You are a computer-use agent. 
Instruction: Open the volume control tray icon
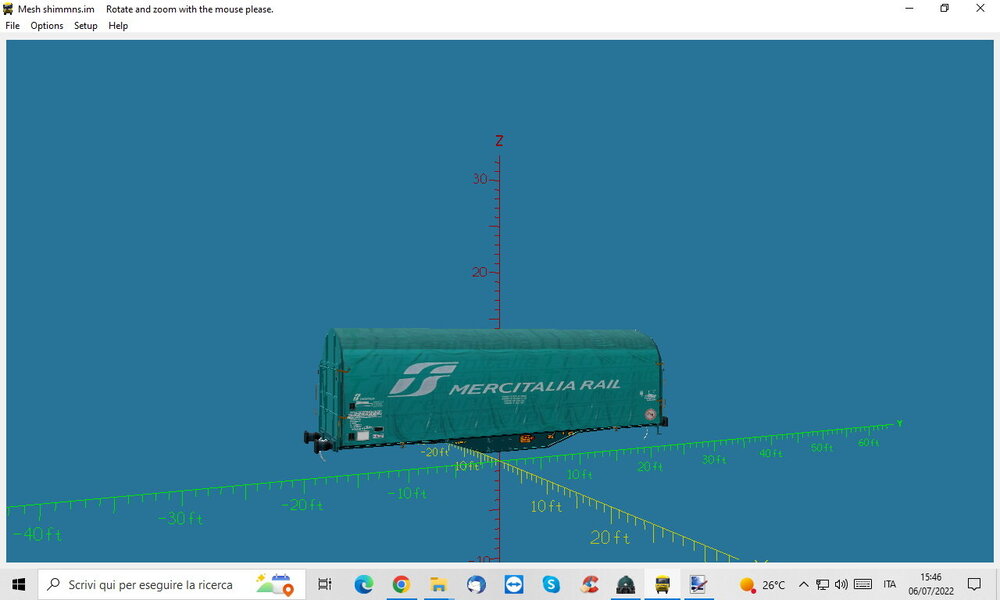click(x=841, y=584)
